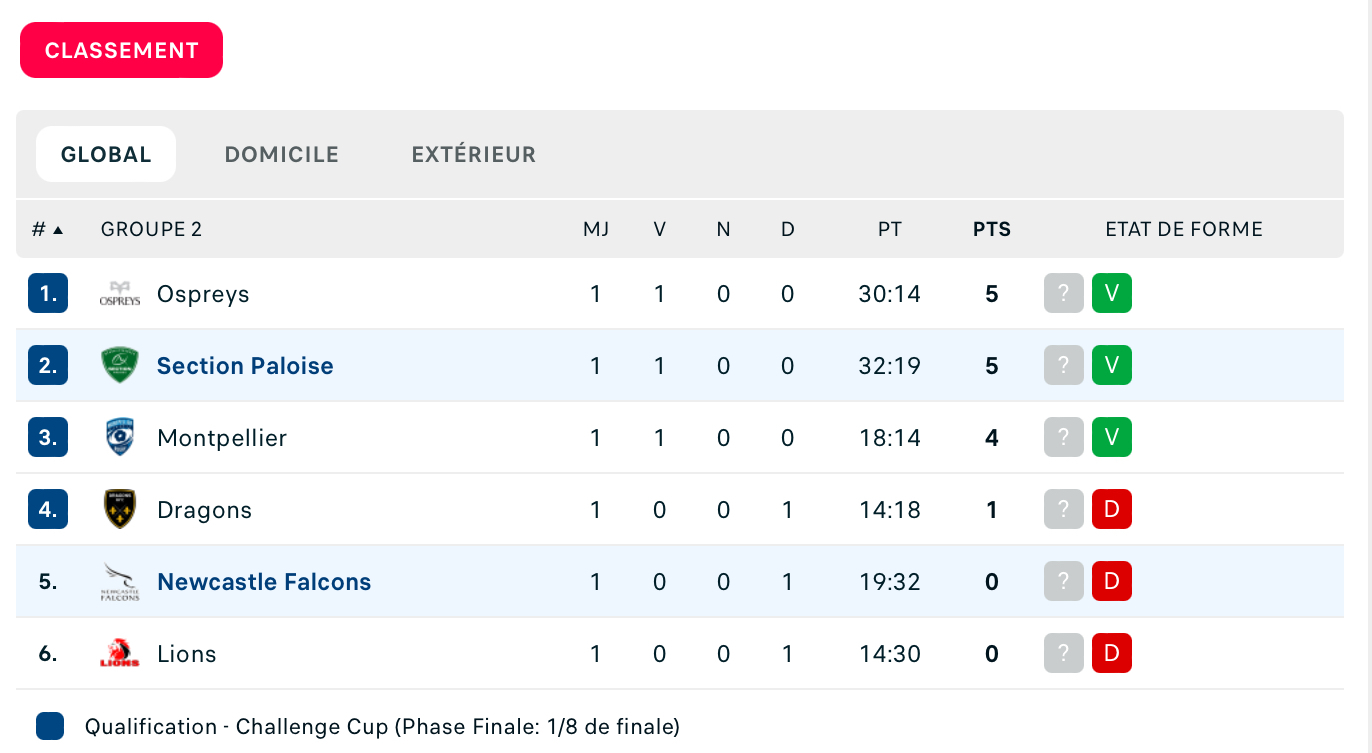The image size is (1372, 753).
Task: Click the Dragons team crest
Action: 120,510
